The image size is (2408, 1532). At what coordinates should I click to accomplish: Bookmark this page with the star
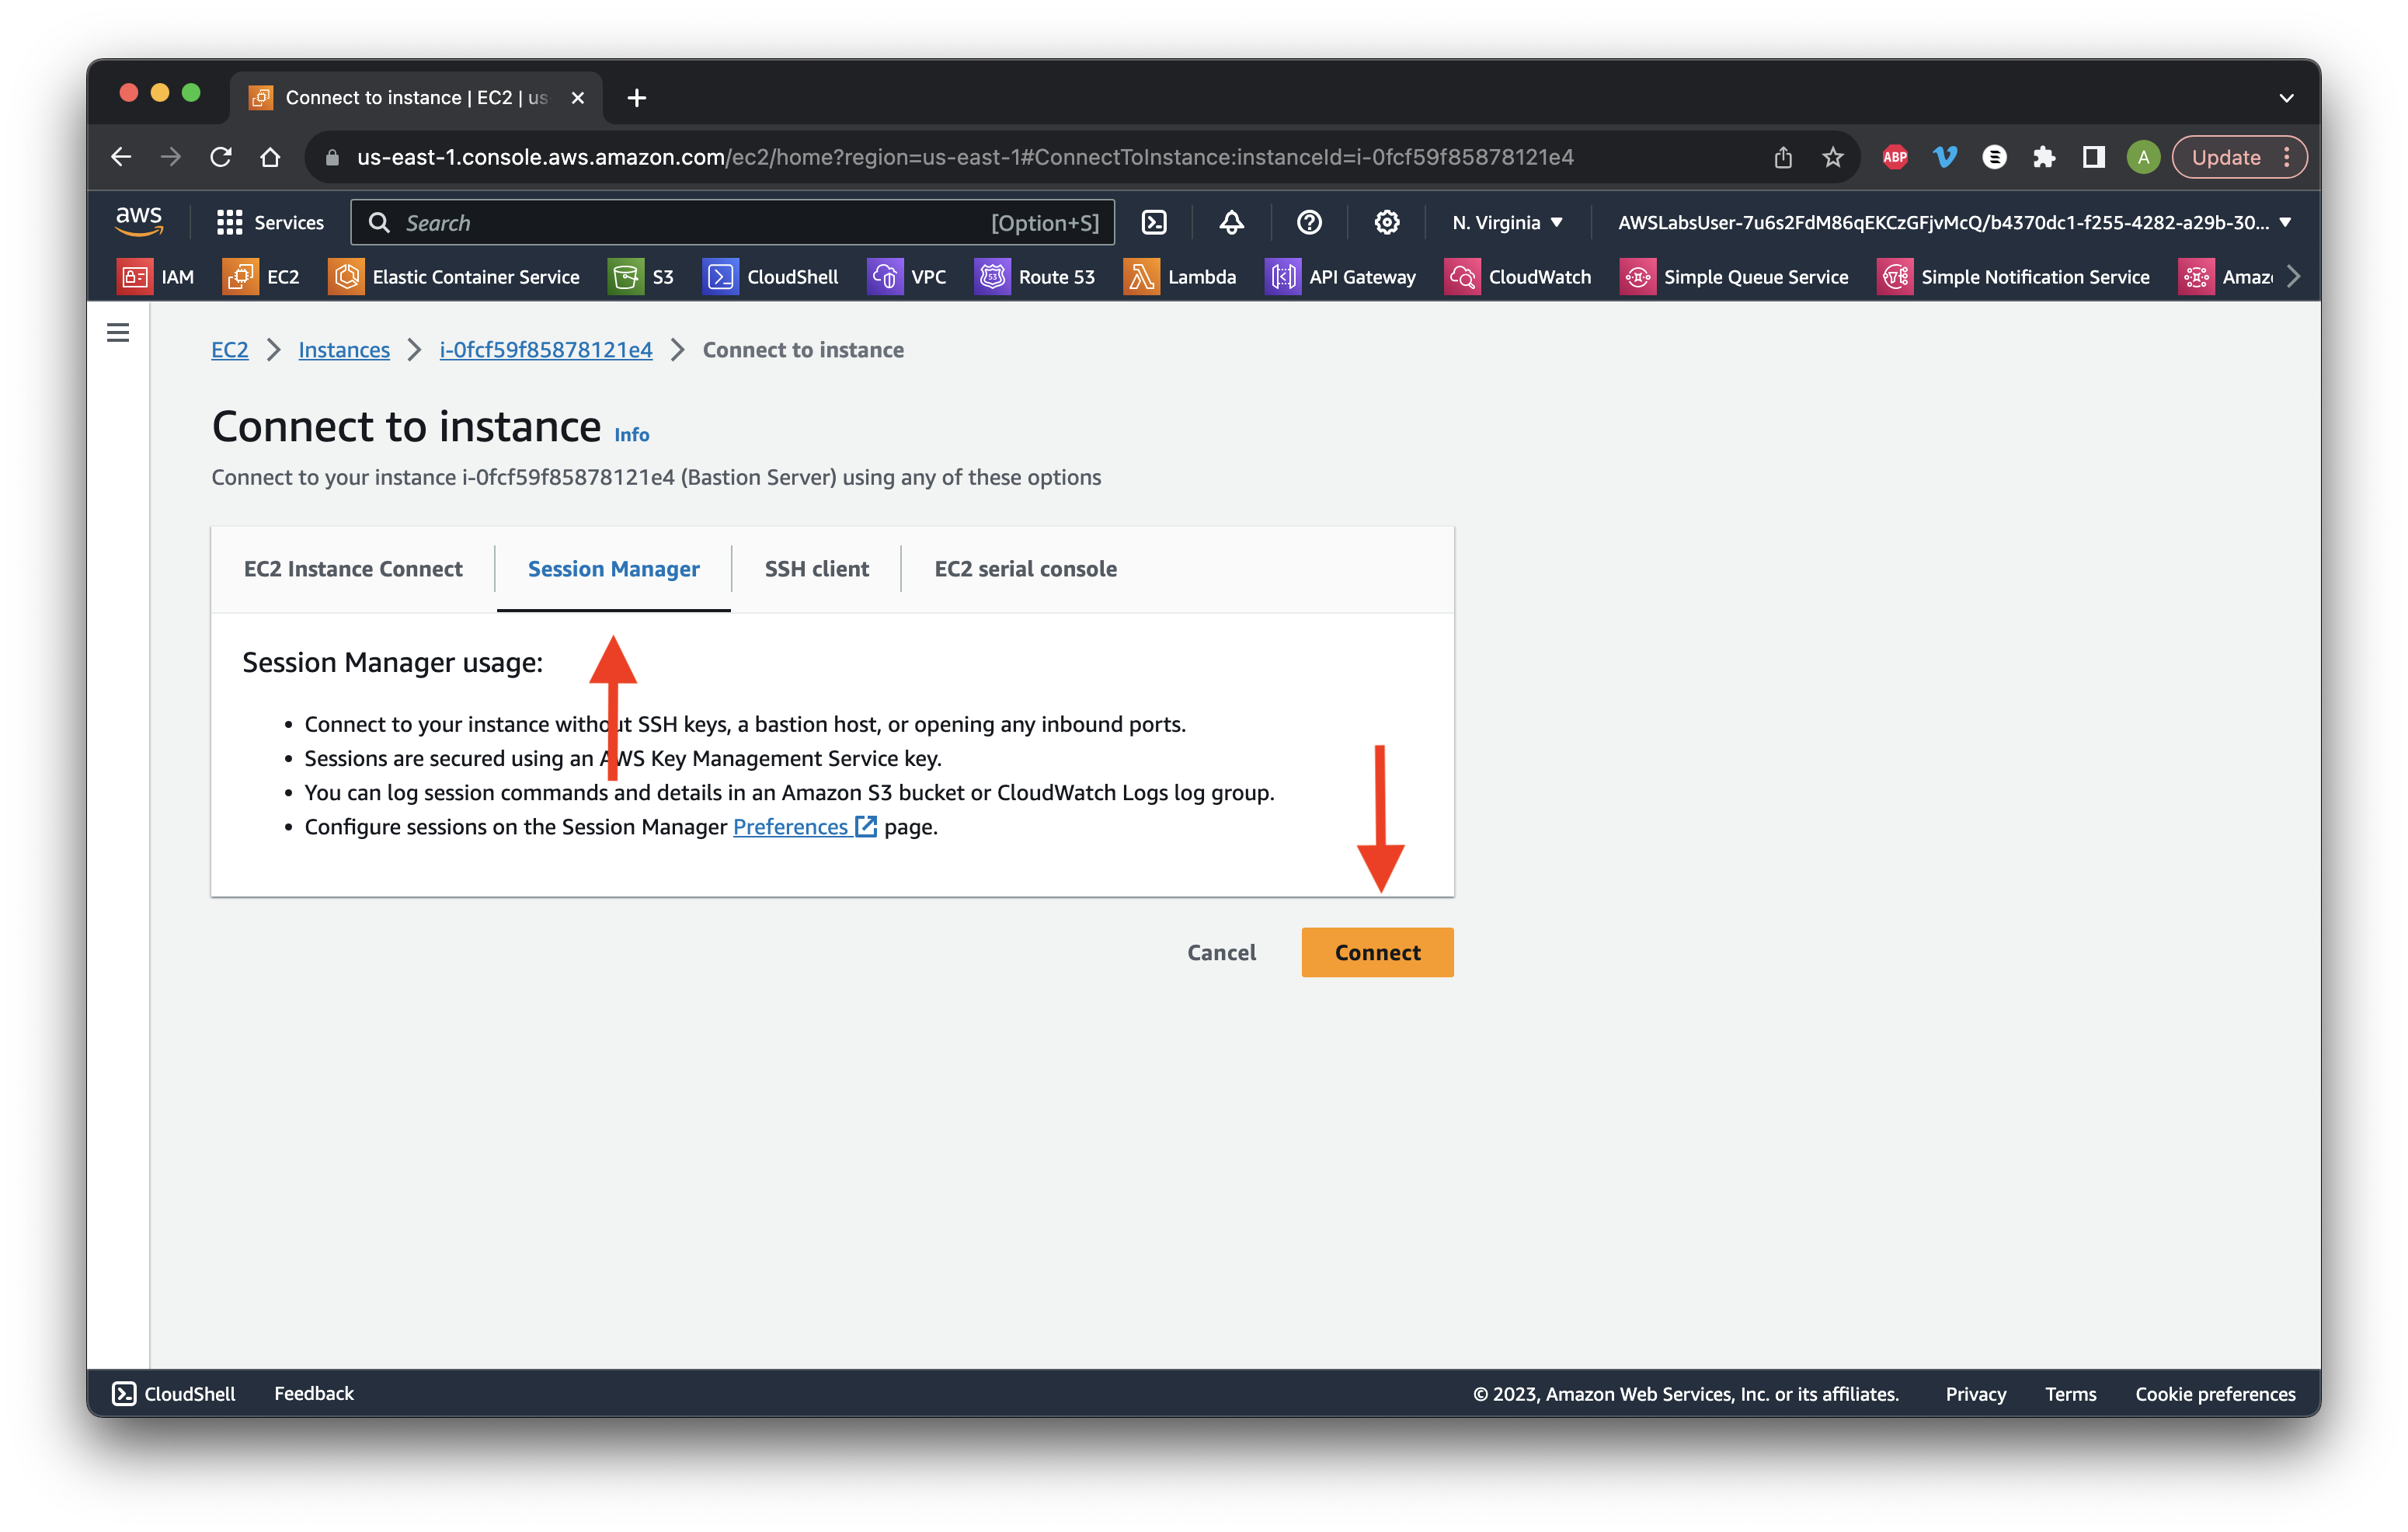pos(1832,157)
